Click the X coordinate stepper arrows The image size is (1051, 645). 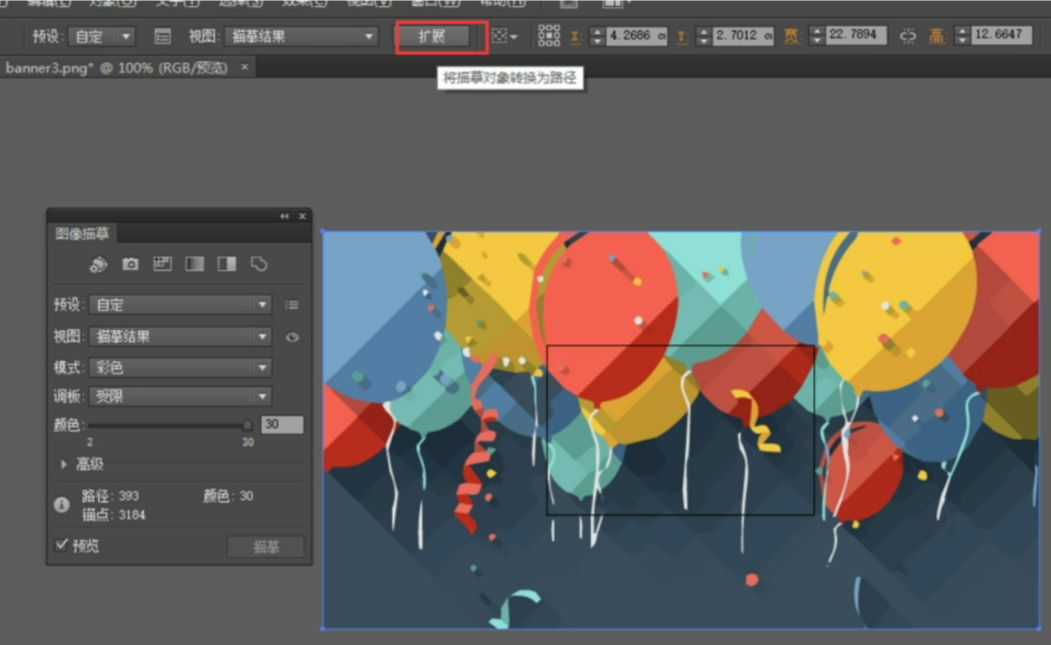(x=597, y=36)
